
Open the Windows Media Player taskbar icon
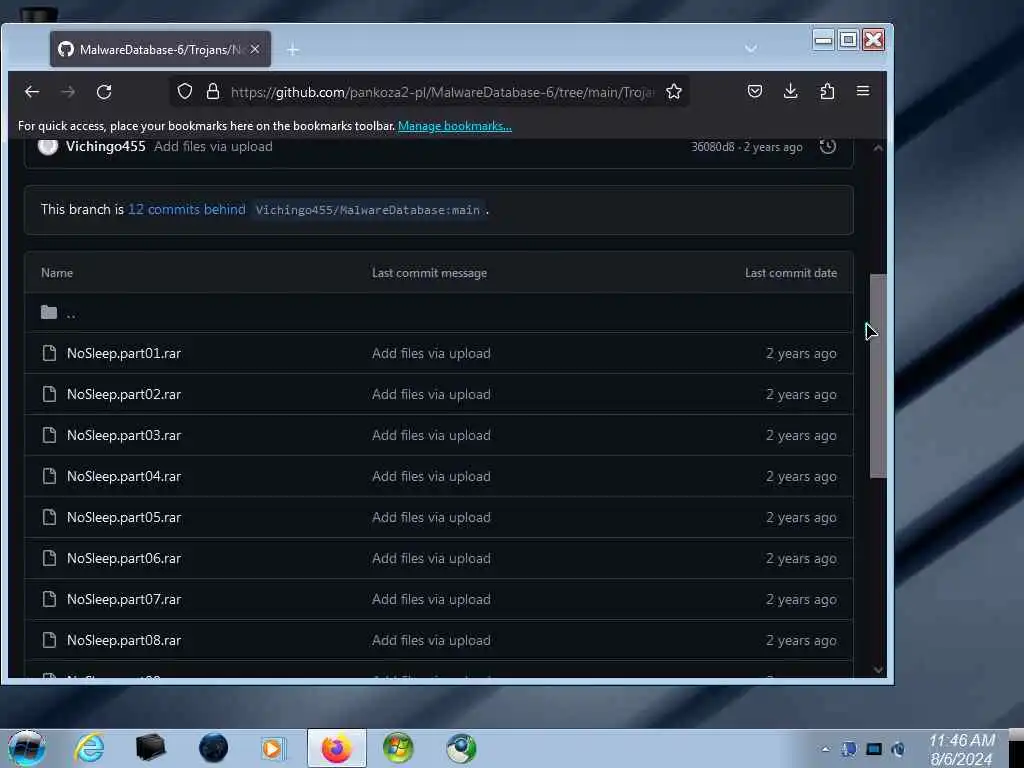point(274,748)
